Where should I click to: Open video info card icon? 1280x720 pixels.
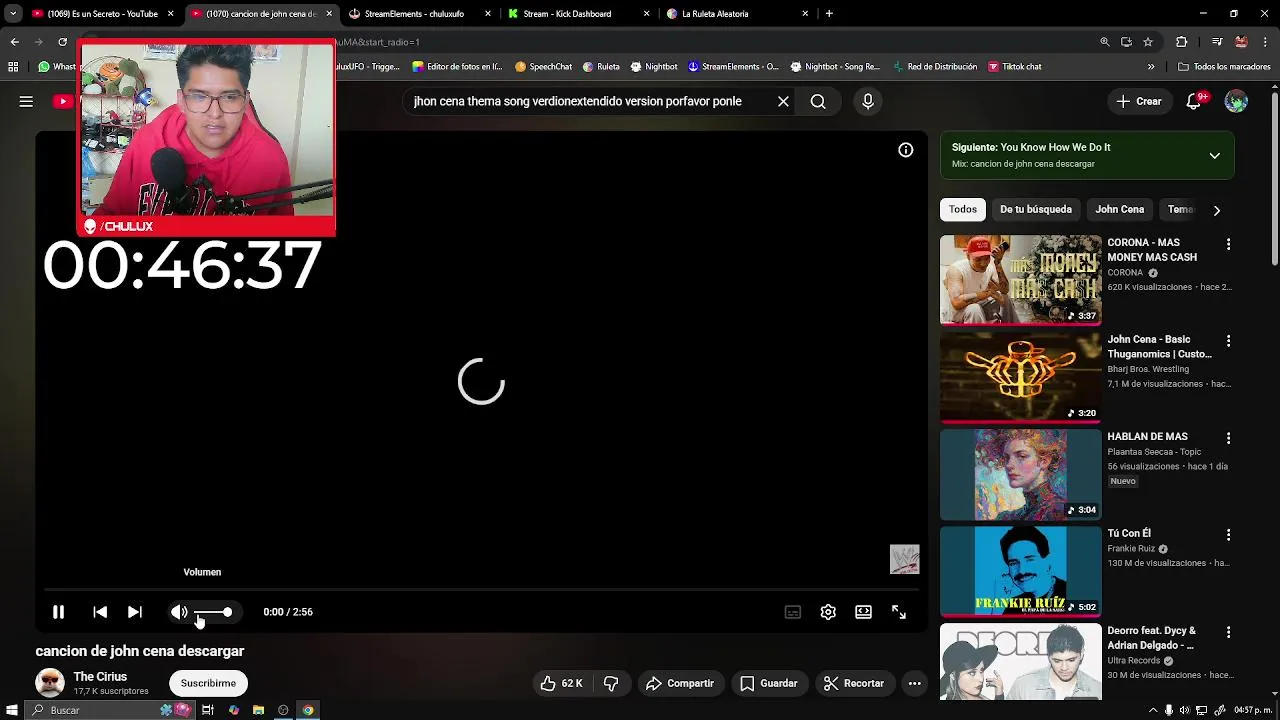[906, 150]
